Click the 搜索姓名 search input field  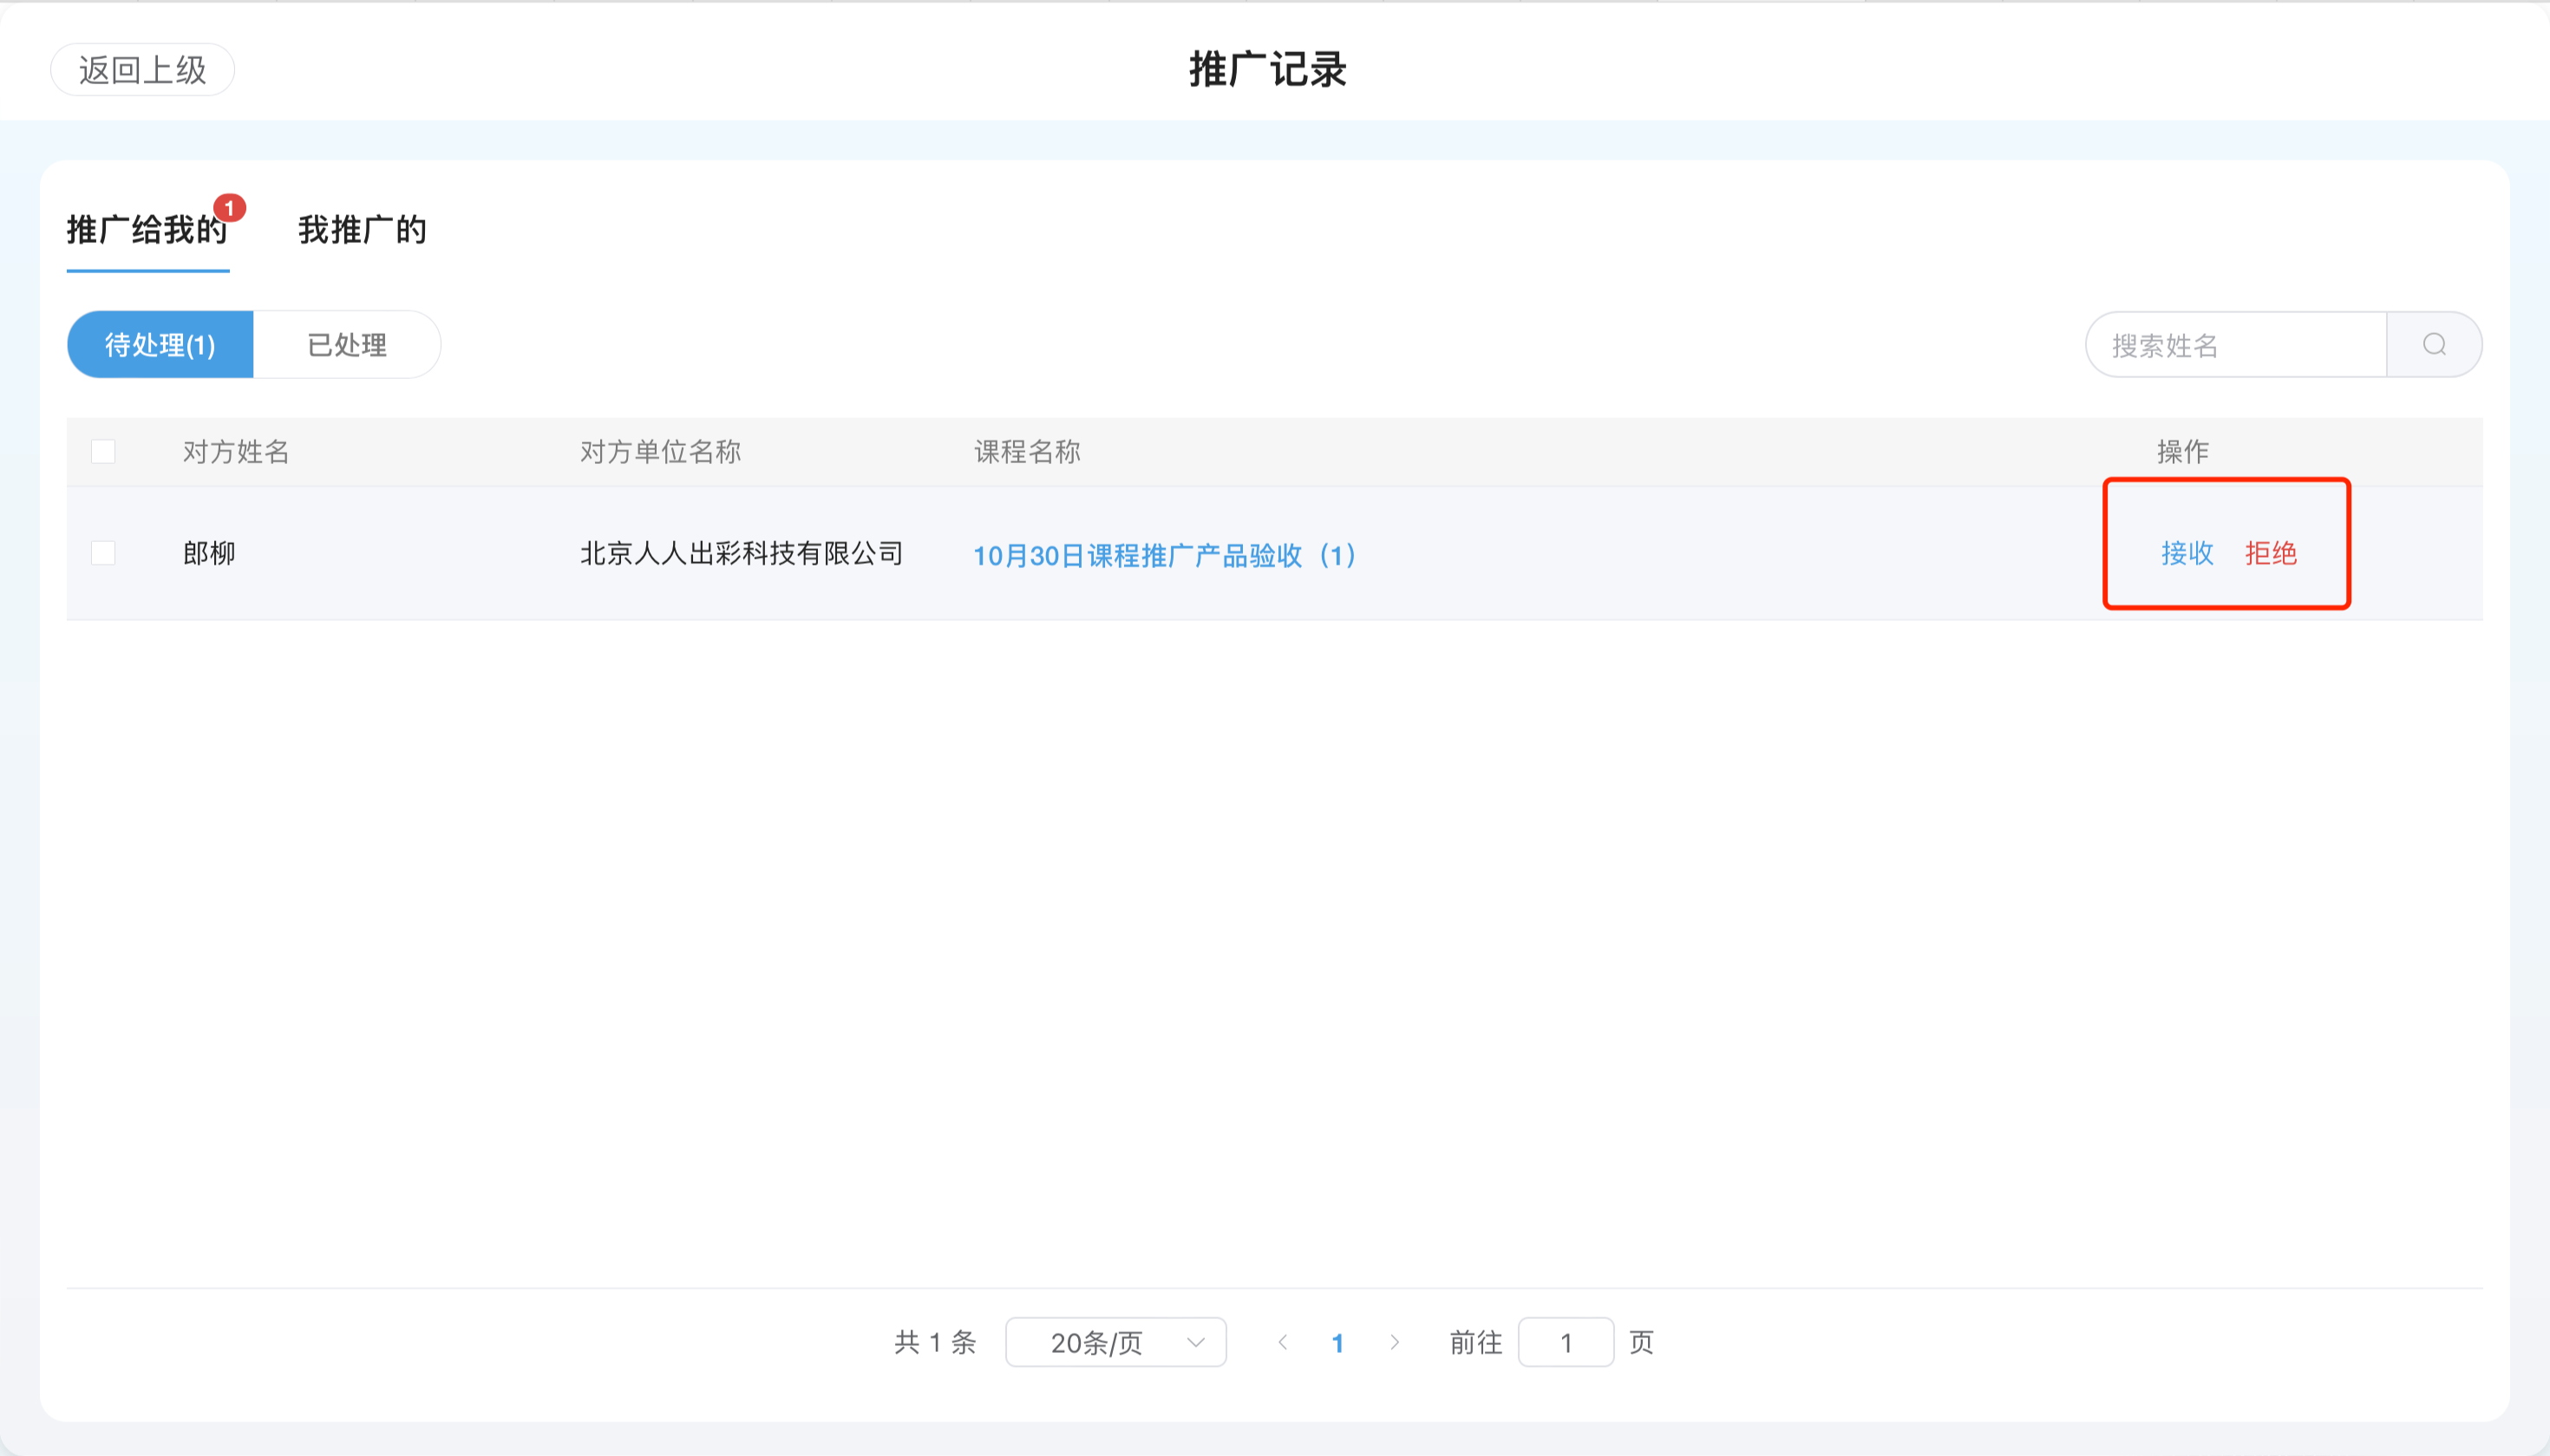[x=2240, y=344]
